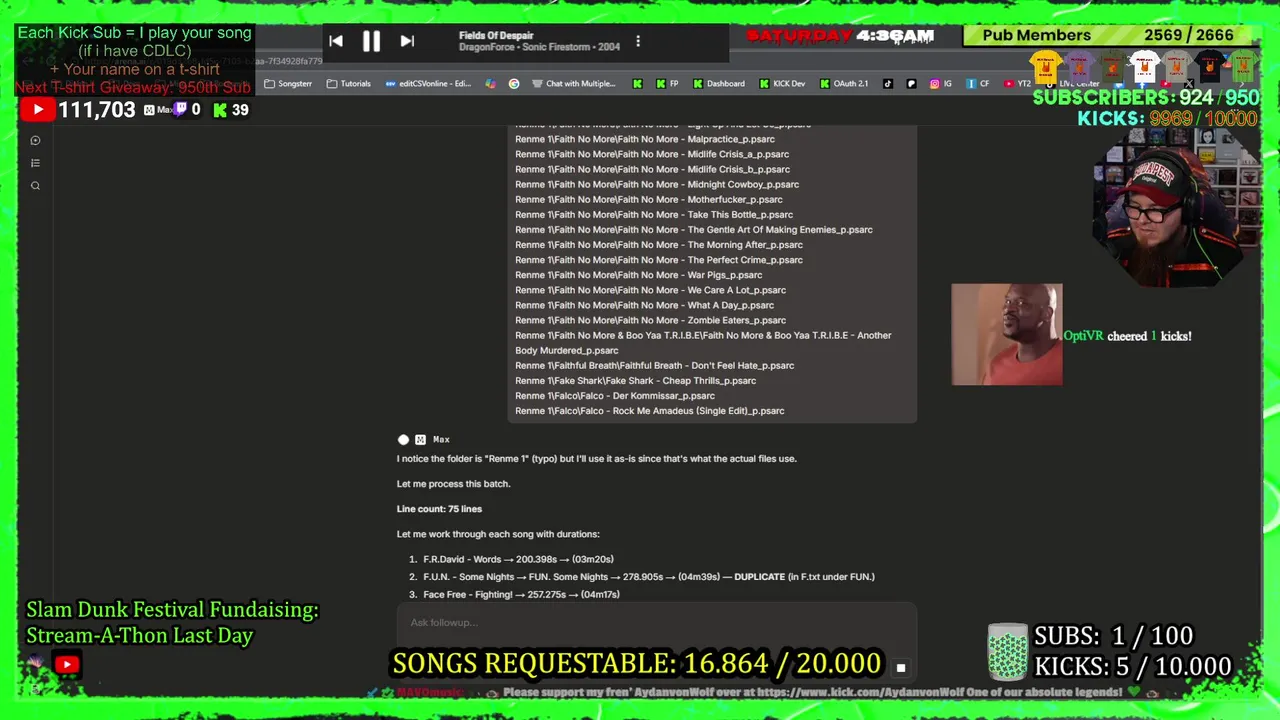This screenshot has height=720, width=1280.
Task: Open the Songsterr bookmark folder
Action: pos(288,84)
